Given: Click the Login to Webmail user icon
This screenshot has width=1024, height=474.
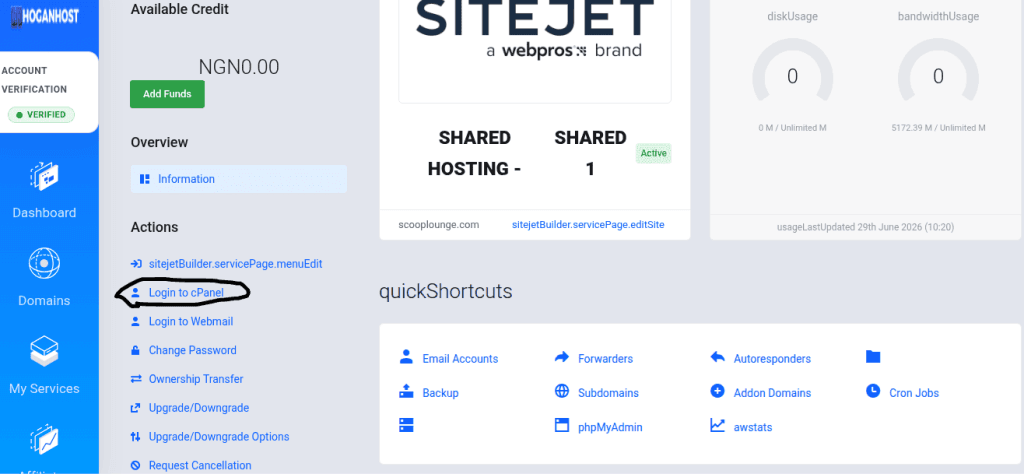Looking at the screenshot, I should point(136,321).
